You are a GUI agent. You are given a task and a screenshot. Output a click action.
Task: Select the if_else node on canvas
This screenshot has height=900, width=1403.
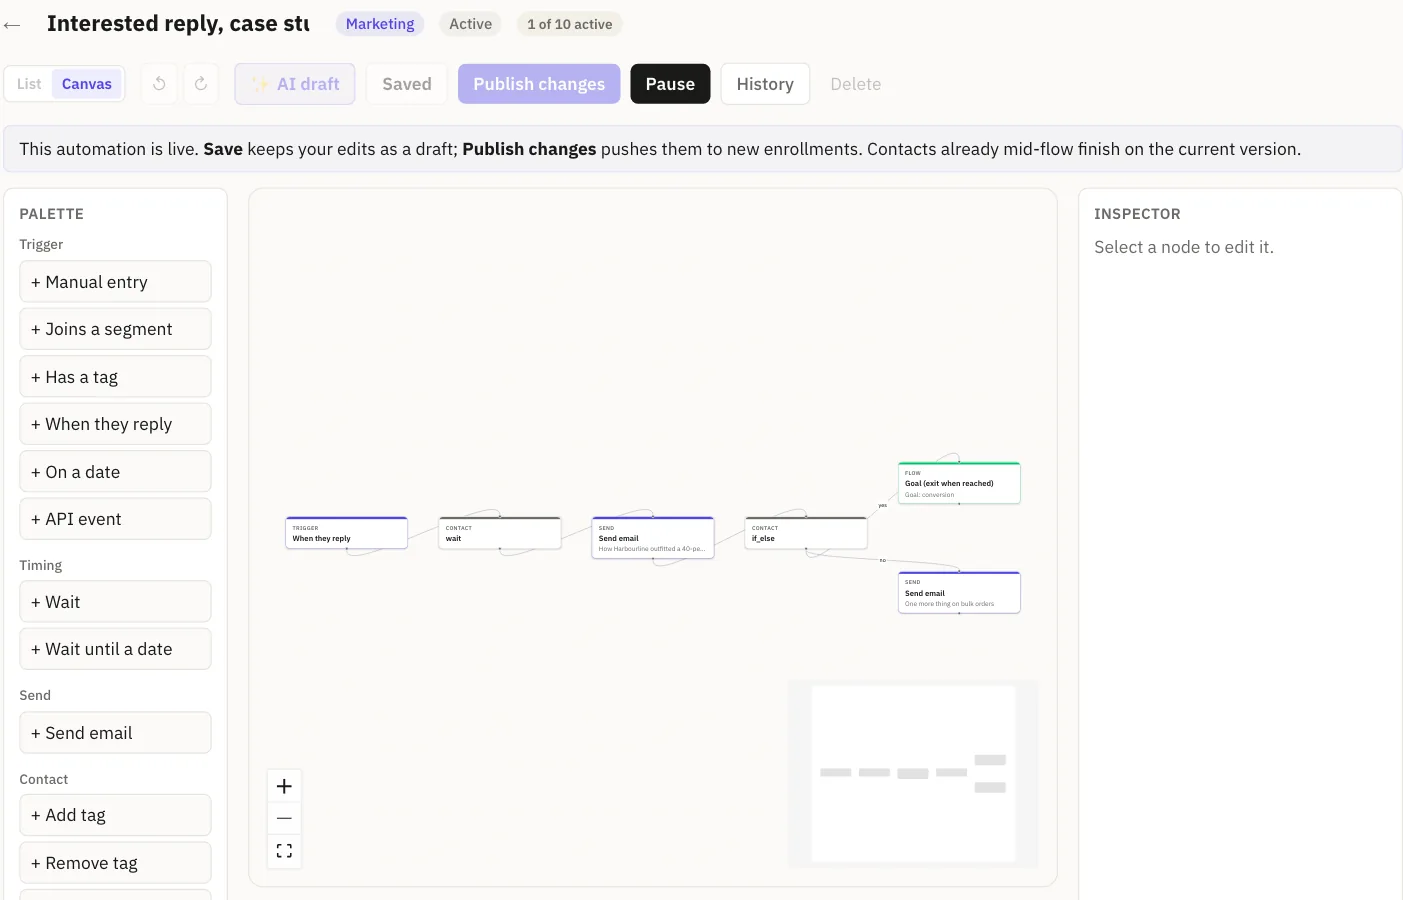(x=806, y=533)
